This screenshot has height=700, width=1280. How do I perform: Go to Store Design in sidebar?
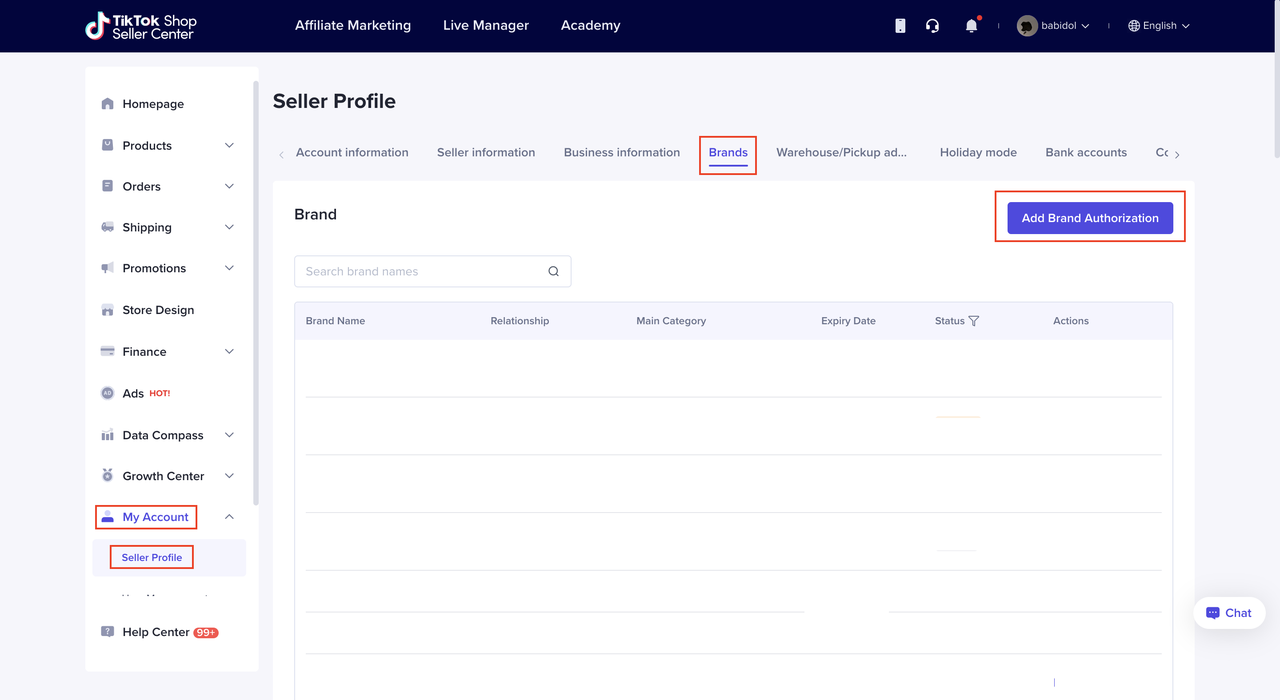[x=158, y=310]
